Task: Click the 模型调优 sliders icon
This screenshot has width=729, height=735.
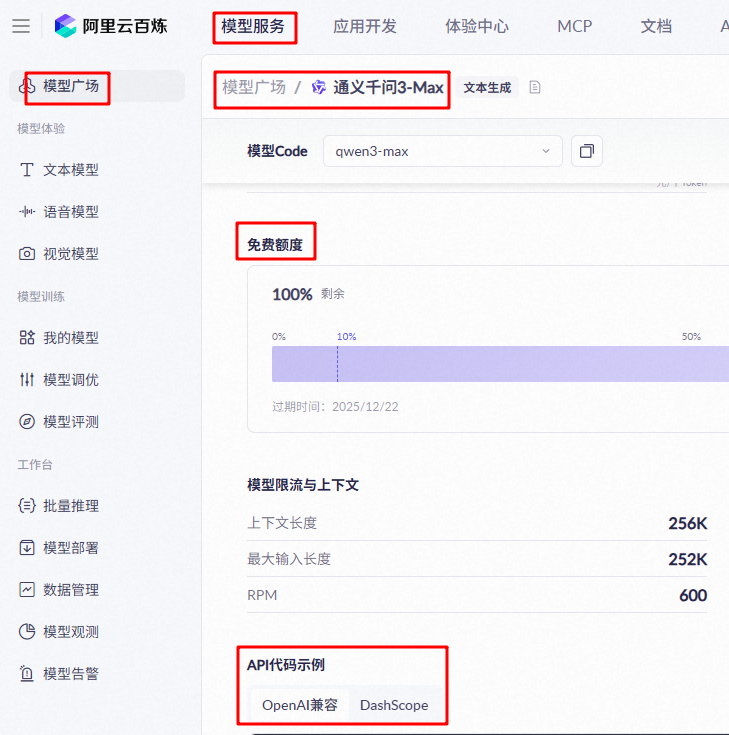Action: click(27, 379)
